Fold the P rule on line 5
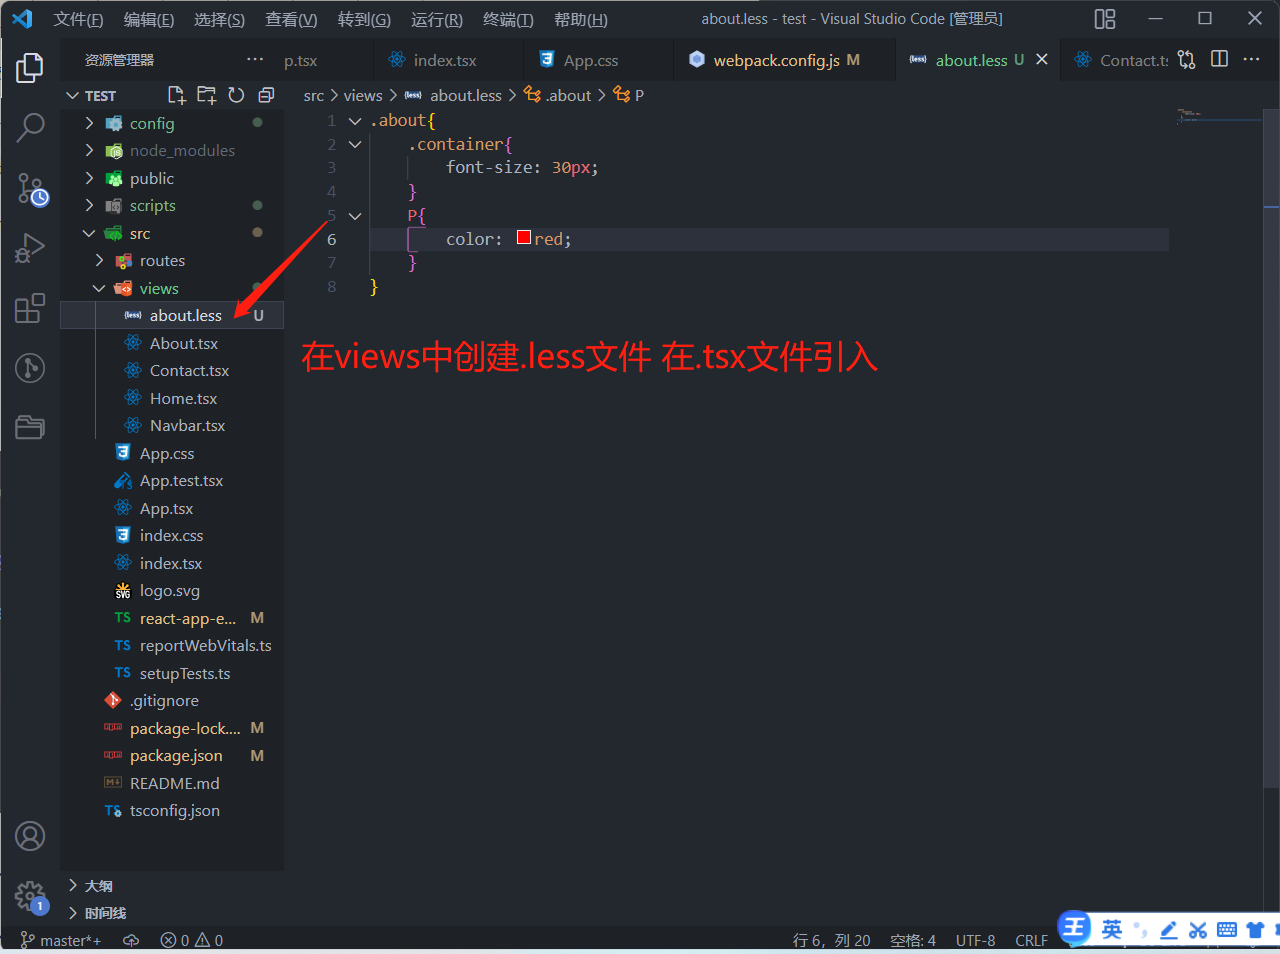Screen dimensions: 1280x954 click(355, 215)
